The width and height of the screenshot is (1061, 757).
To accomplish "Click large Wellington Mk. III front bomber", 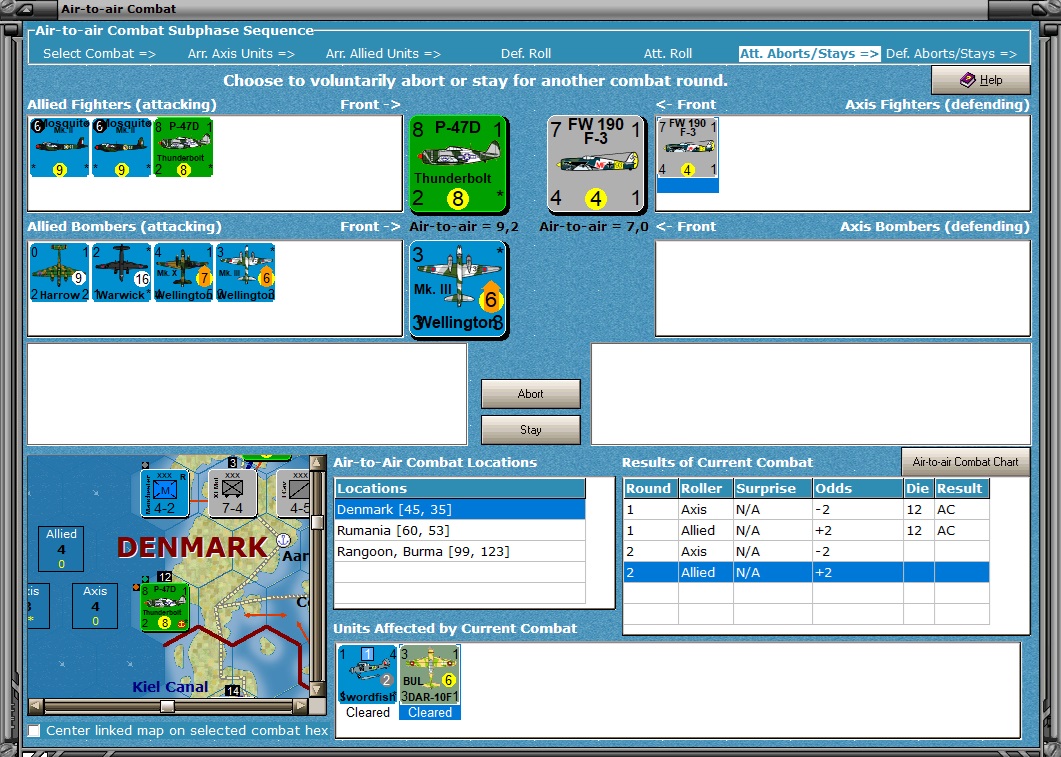I will coord(459,290).
